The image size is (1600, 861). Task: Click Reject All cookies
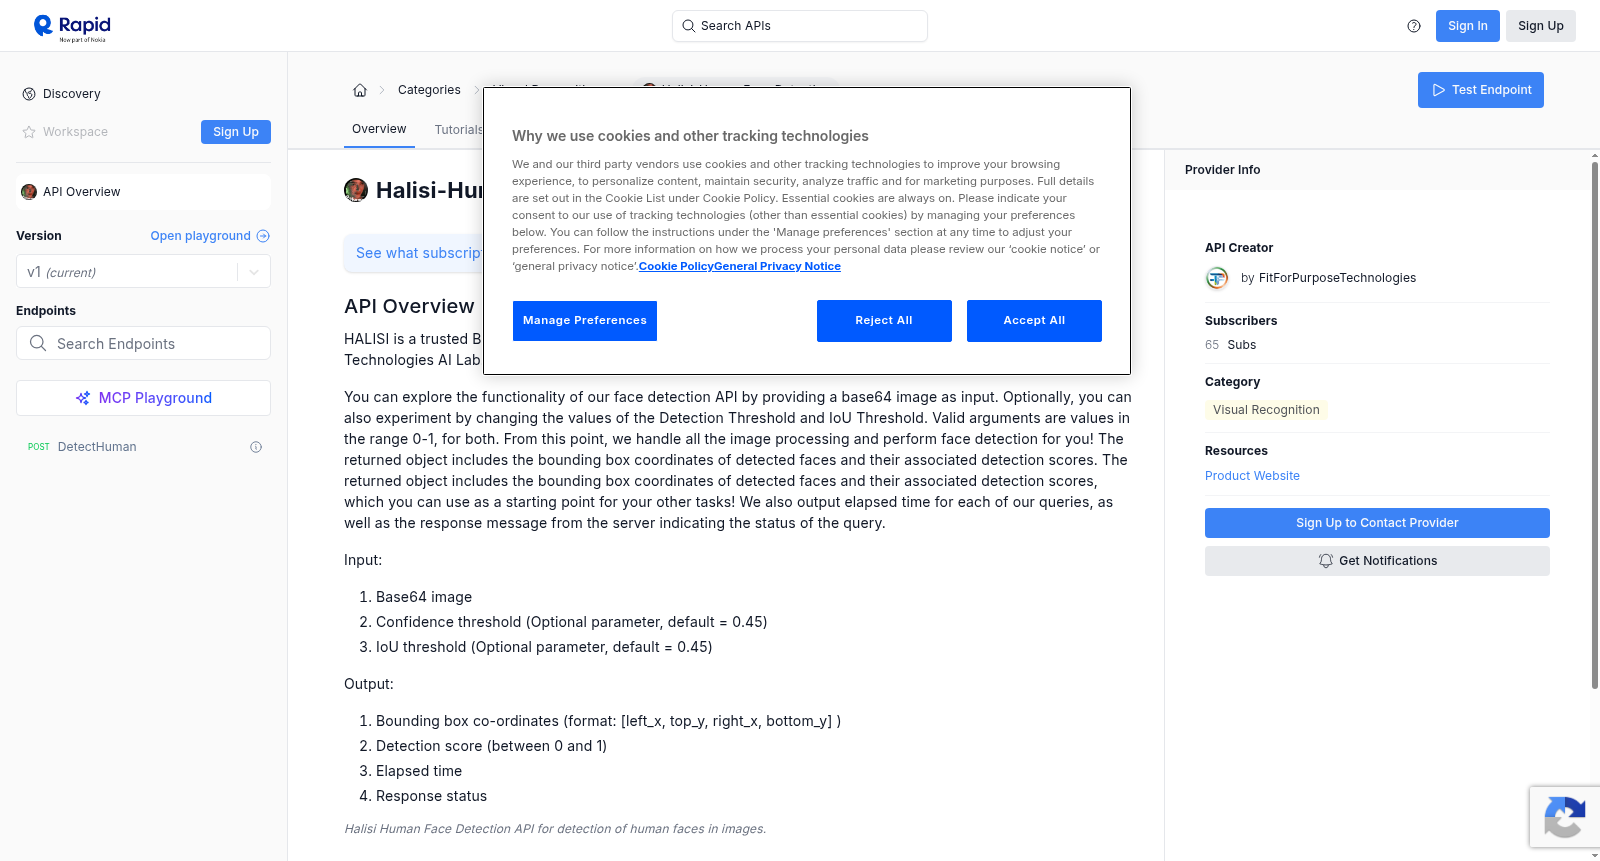click(x=884, y=321)
